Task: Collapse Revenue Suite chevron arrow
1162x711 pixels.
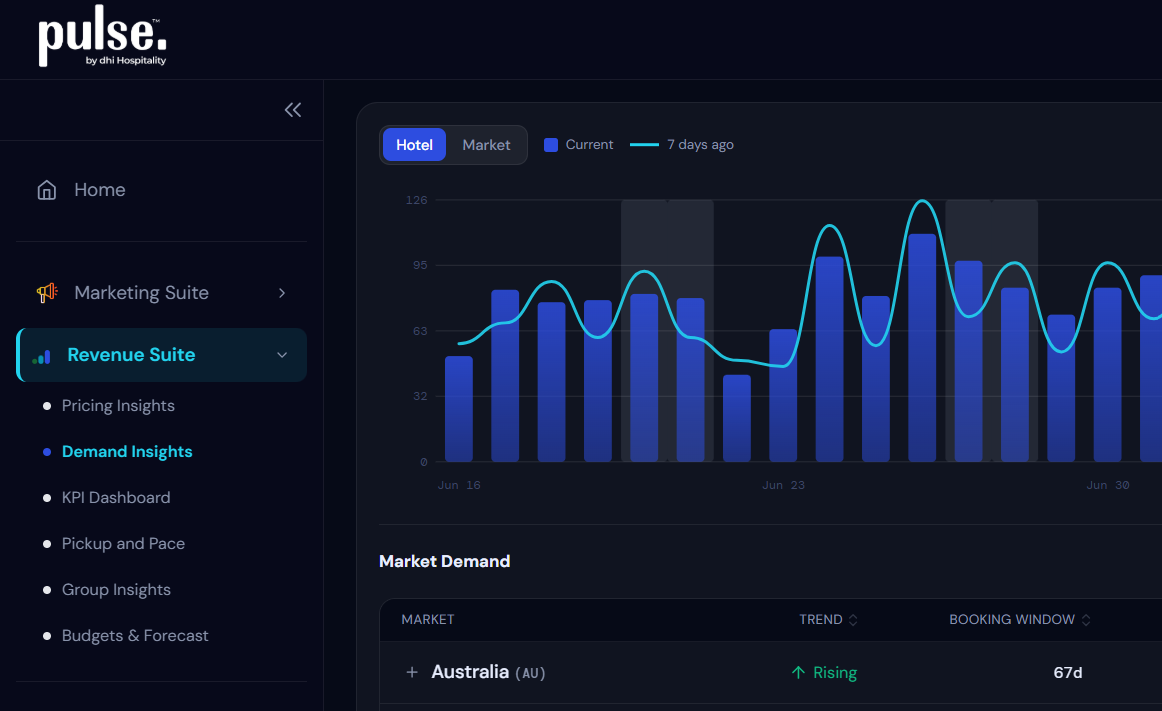Action: [282, 355]
